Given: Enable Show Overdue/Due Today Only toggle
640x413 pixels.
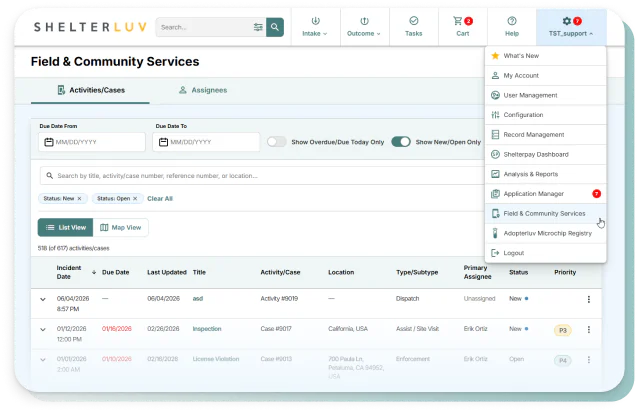Looking at the screenshot, I should 276,142.
